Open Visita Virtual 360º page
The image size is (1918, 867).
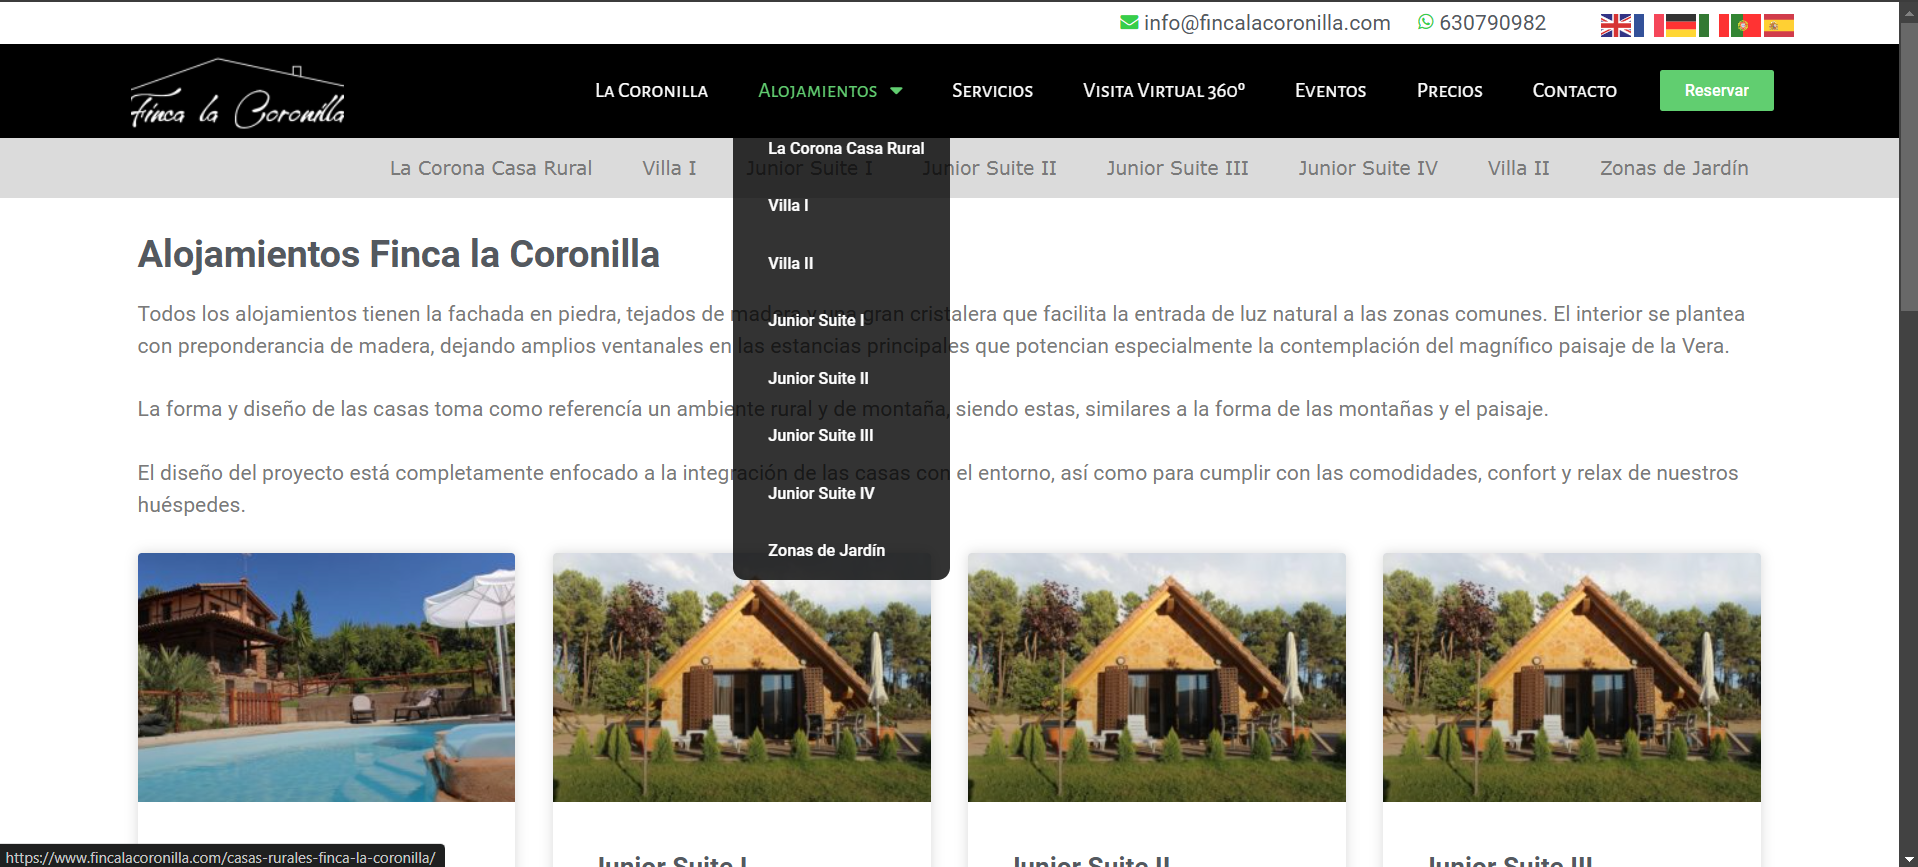pyautogui.click(x=1164, y=91)
